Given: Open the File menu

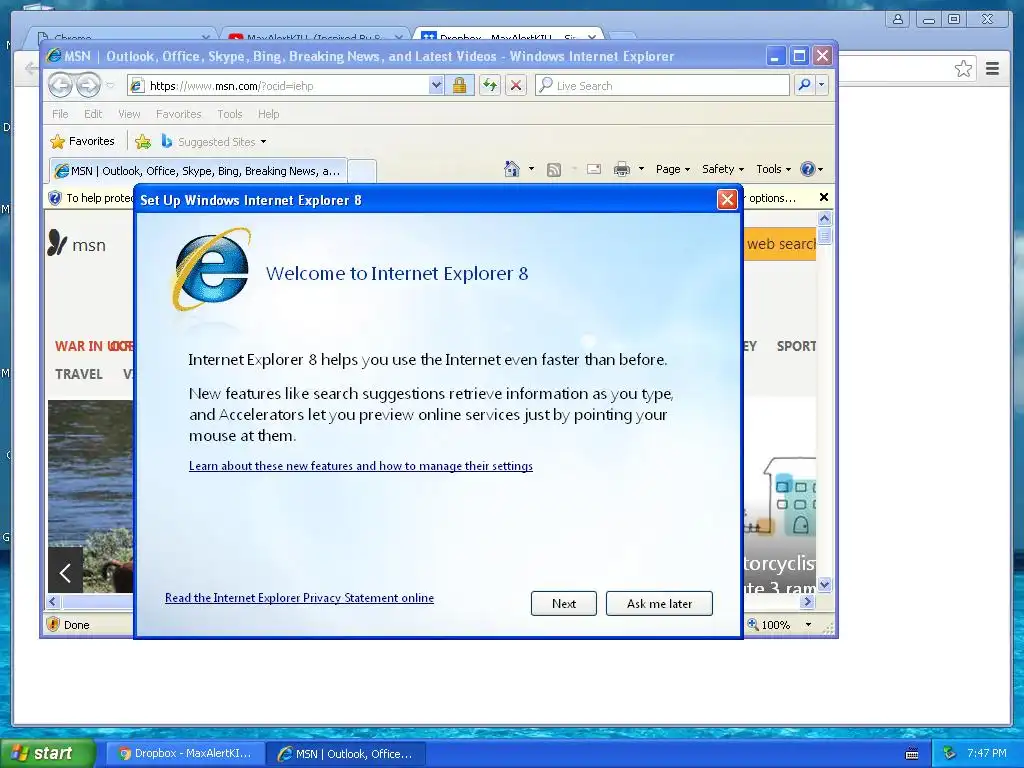Looking at the screenshot, I should (x=60, y=114).
